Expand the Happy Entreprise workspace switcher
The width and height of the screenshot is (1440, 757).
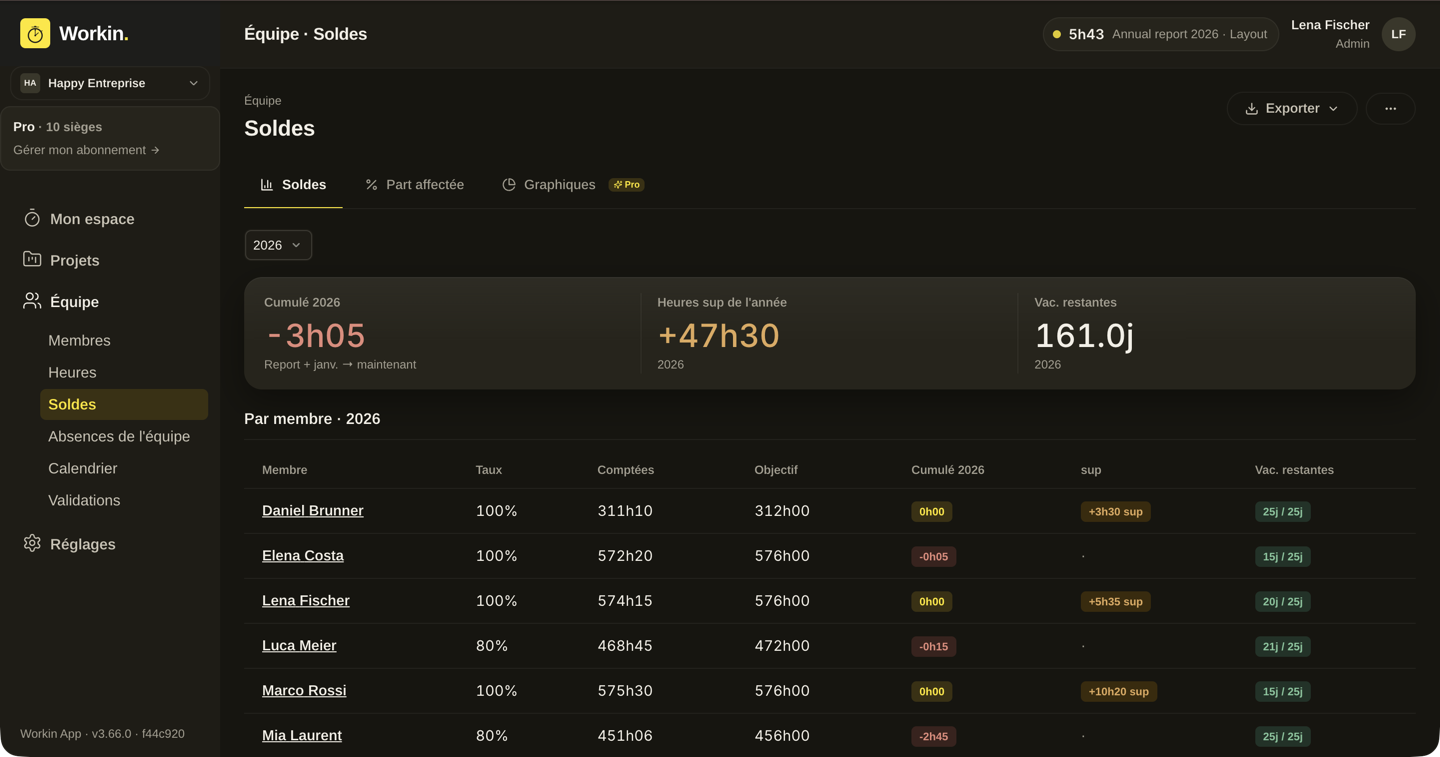pos(110,83)
